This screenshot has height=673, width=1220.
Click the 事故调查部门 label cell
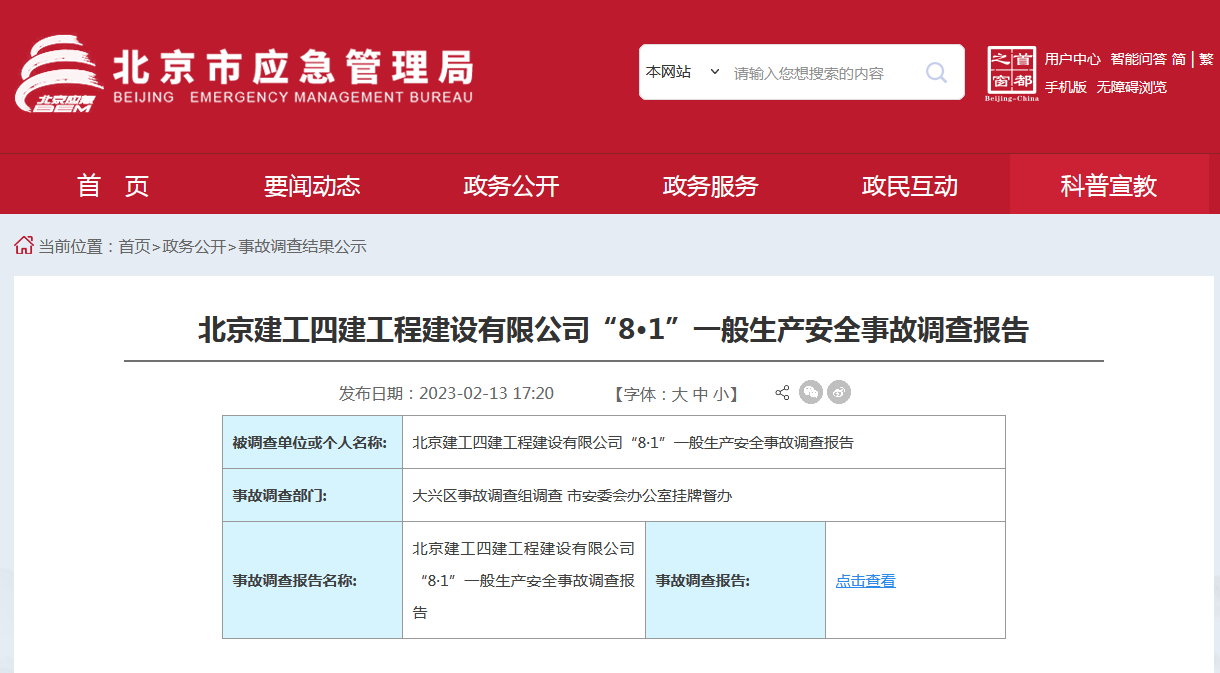point(312,495)
